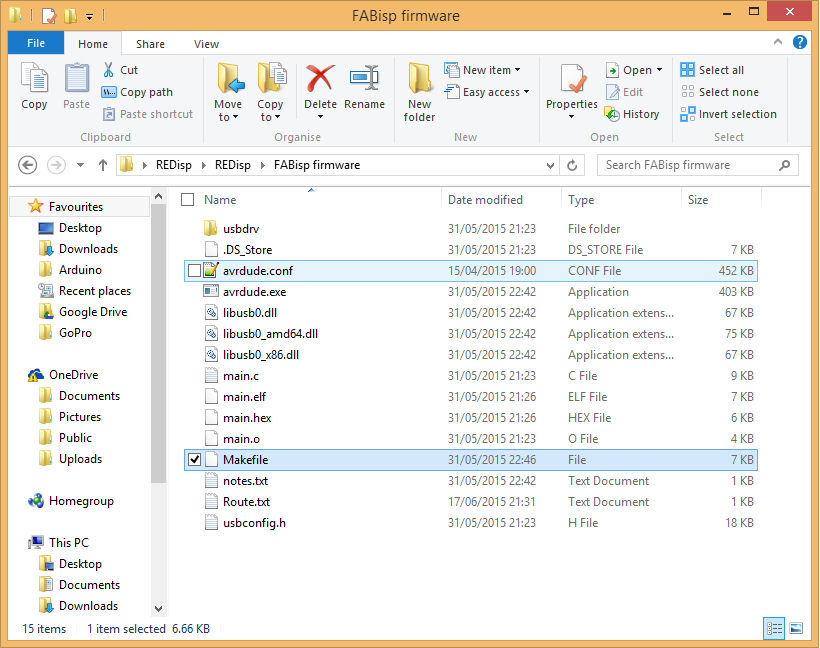Viewport: 820px width, 648px height.
Task: Click navigation pane scroll up arrow
Action: coord(158,197)
